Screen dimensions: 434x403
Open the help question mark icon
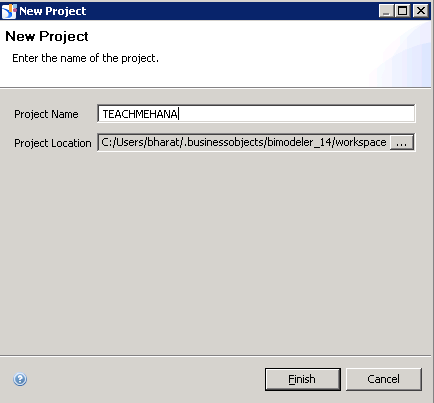point(20,379)
